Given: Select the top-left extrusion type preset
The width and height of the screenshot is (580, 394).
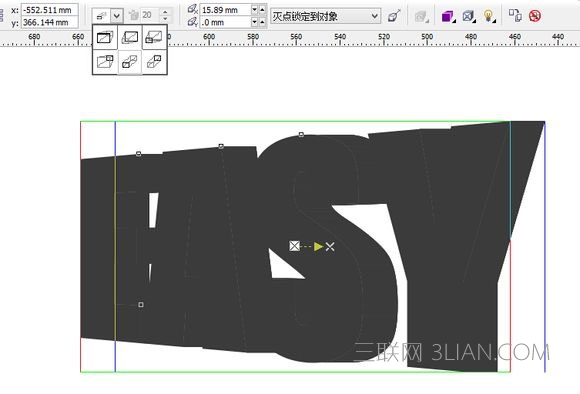Looking at the screenshot, I should click(x=105, y=37).
